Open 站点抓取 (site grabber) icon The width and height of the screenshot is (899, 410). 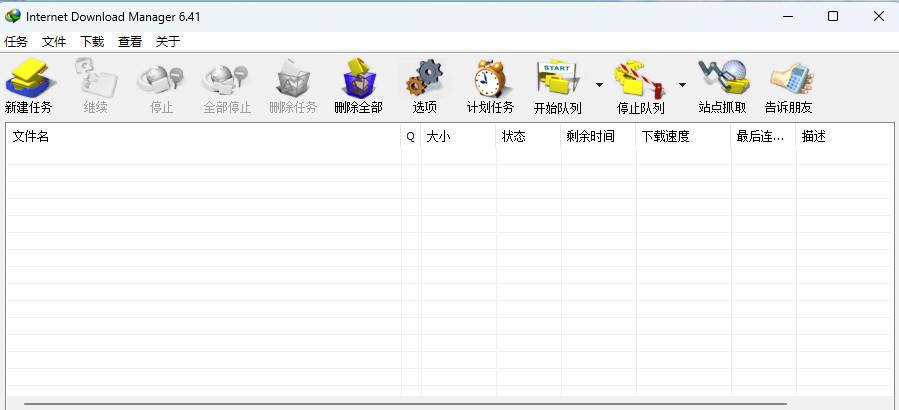tap(723, 79)
